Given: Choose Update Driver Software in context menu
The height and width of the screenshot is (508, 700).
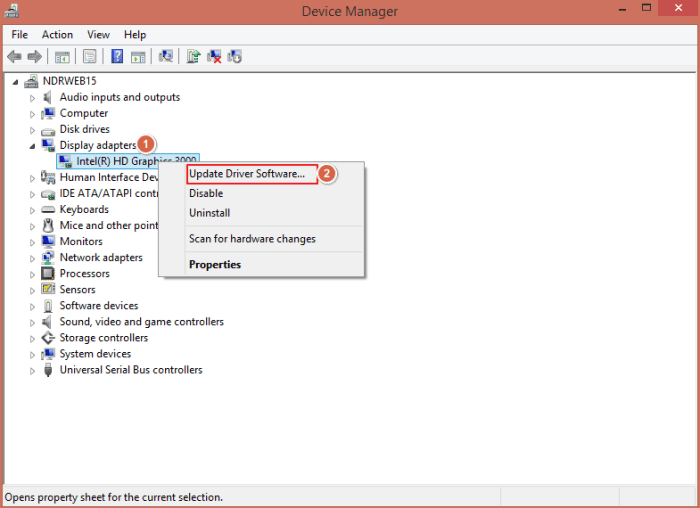Looking at the screenshot, I should (x=247, y=174).
